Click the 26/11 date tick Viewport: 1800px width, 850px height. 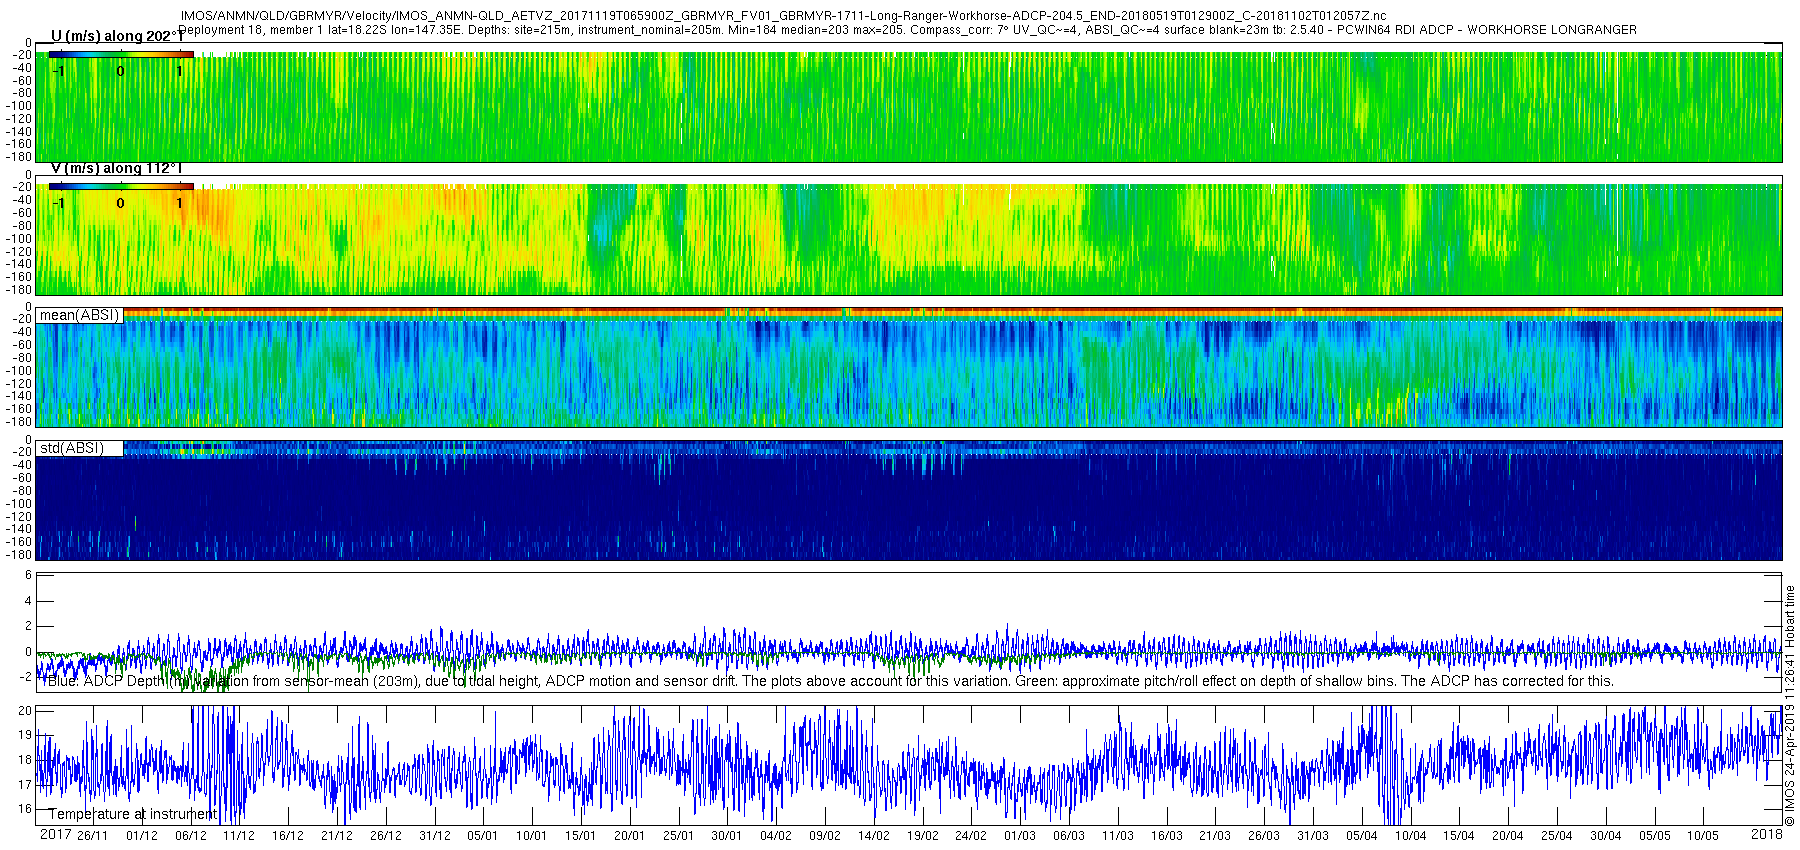pyautogui.click(x=92, y=836)
